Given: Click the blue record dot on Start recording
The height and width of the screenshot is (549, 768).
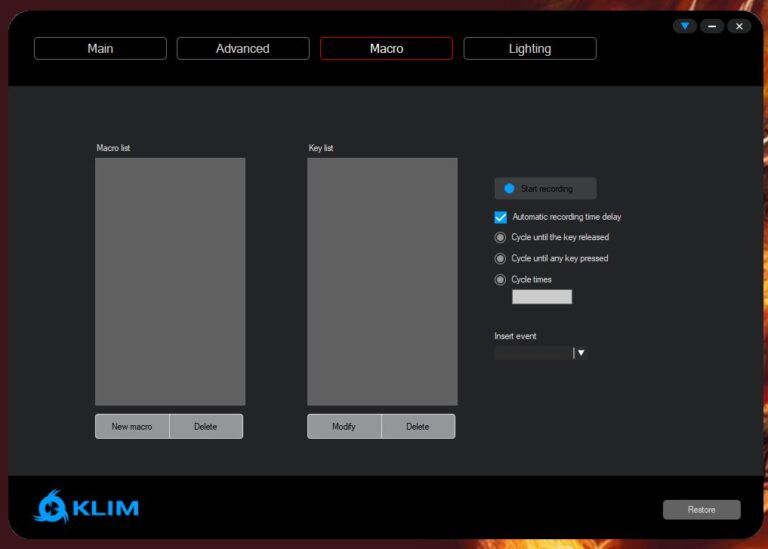Looking at the screenshot, I should (x=509, y=188).
